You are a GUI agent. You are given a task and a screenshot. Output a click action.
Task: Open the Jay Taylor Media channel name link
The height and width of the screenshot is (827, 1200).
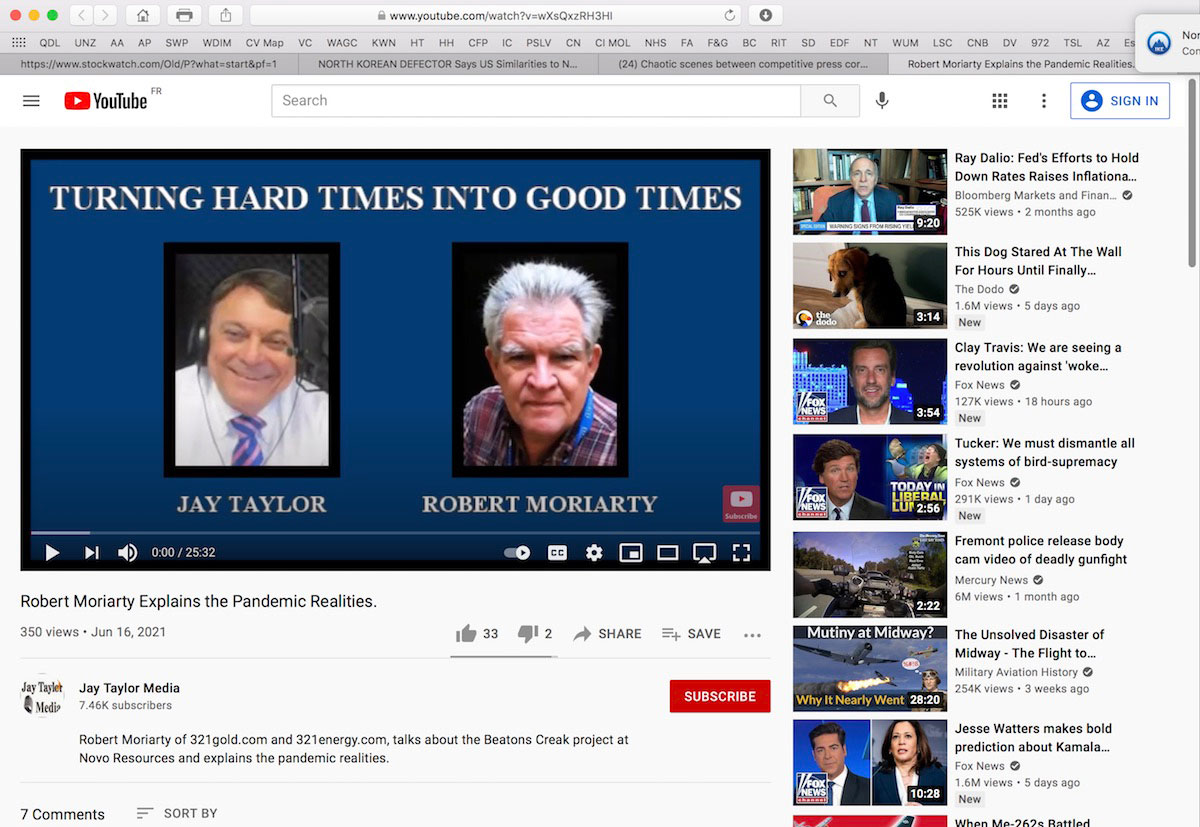click(x=130, y=688)
